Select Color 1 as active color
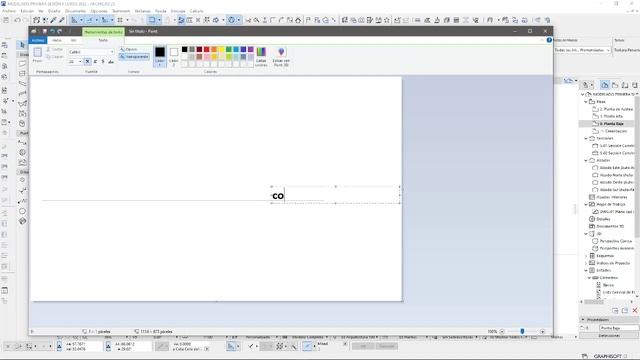The width and height of the screenshot is (640, 360). click(x=160, y=56)
